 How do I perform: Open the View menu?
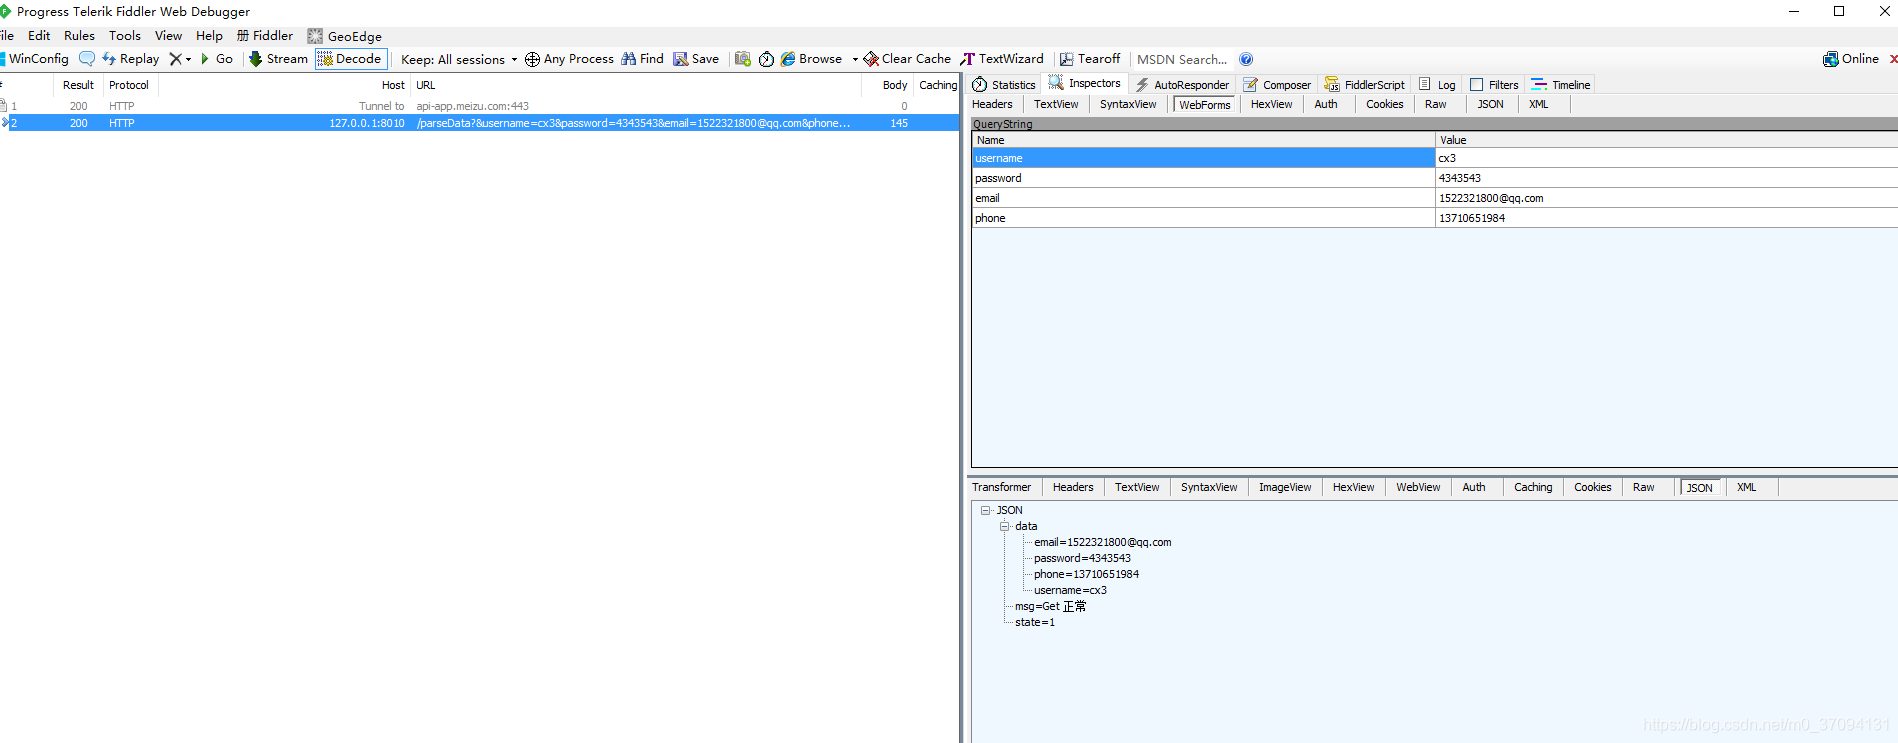coord(168,35)
